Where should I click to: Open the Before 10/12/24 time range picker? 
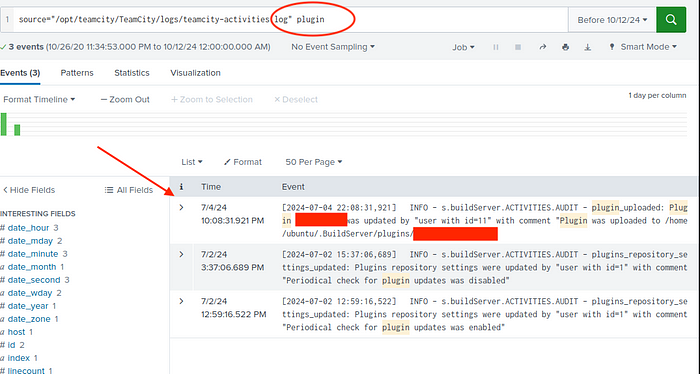tap(612, 20)
